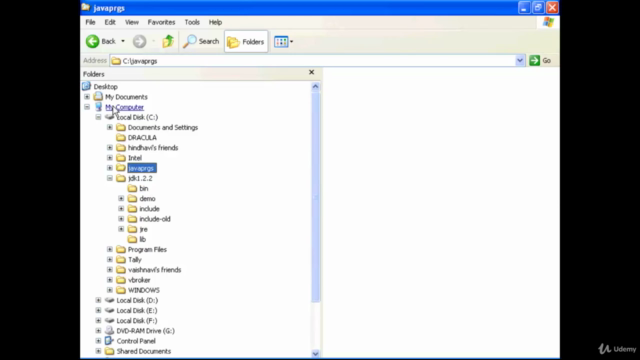Select the bin folder icon
Image resolution: width=640 pixels, height=360 pixels.
coord(132,188)
